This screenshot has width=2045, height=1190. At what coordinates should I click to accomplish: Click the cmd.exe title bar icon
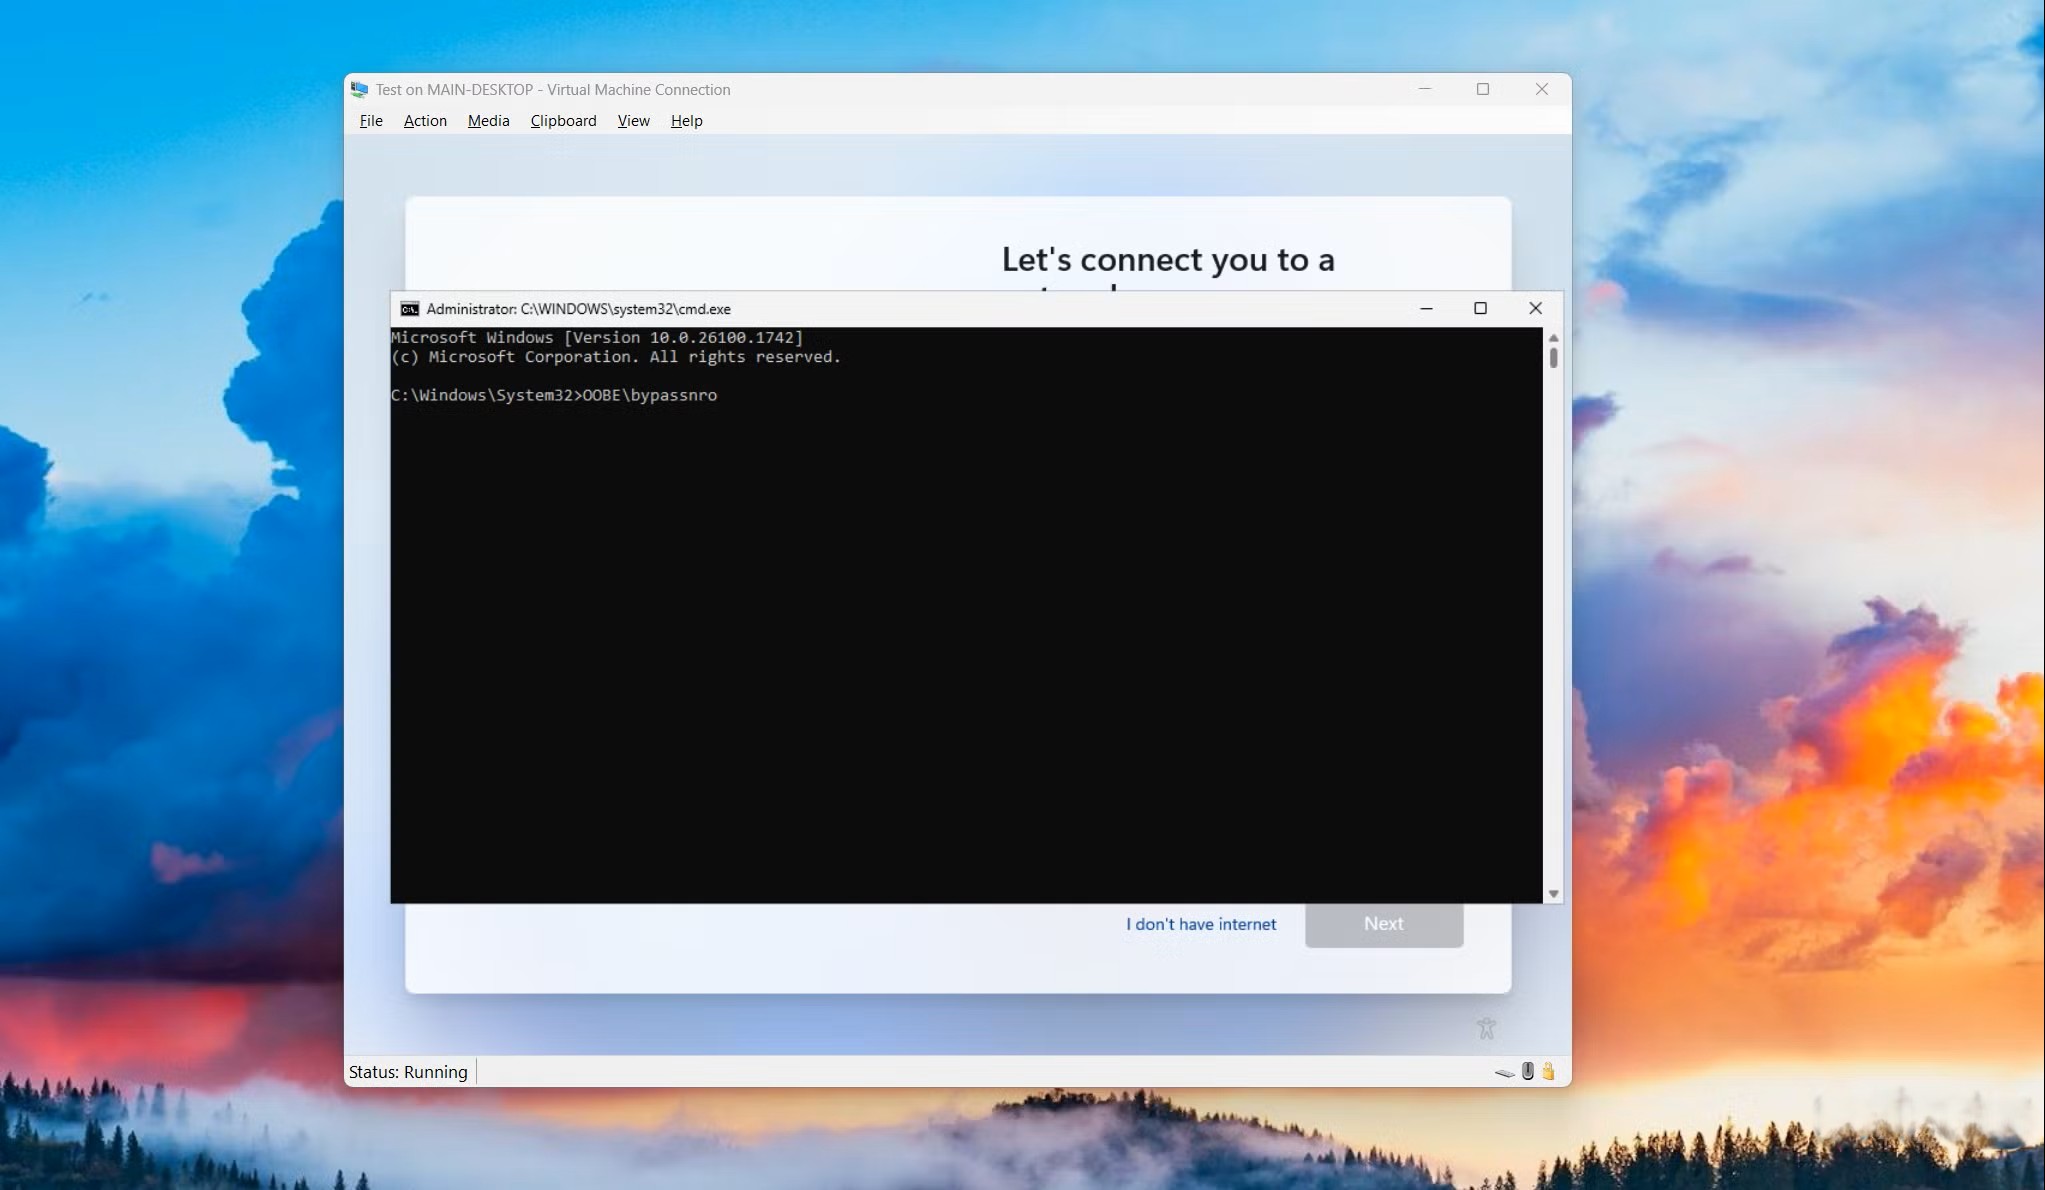[x=409, y=309]
